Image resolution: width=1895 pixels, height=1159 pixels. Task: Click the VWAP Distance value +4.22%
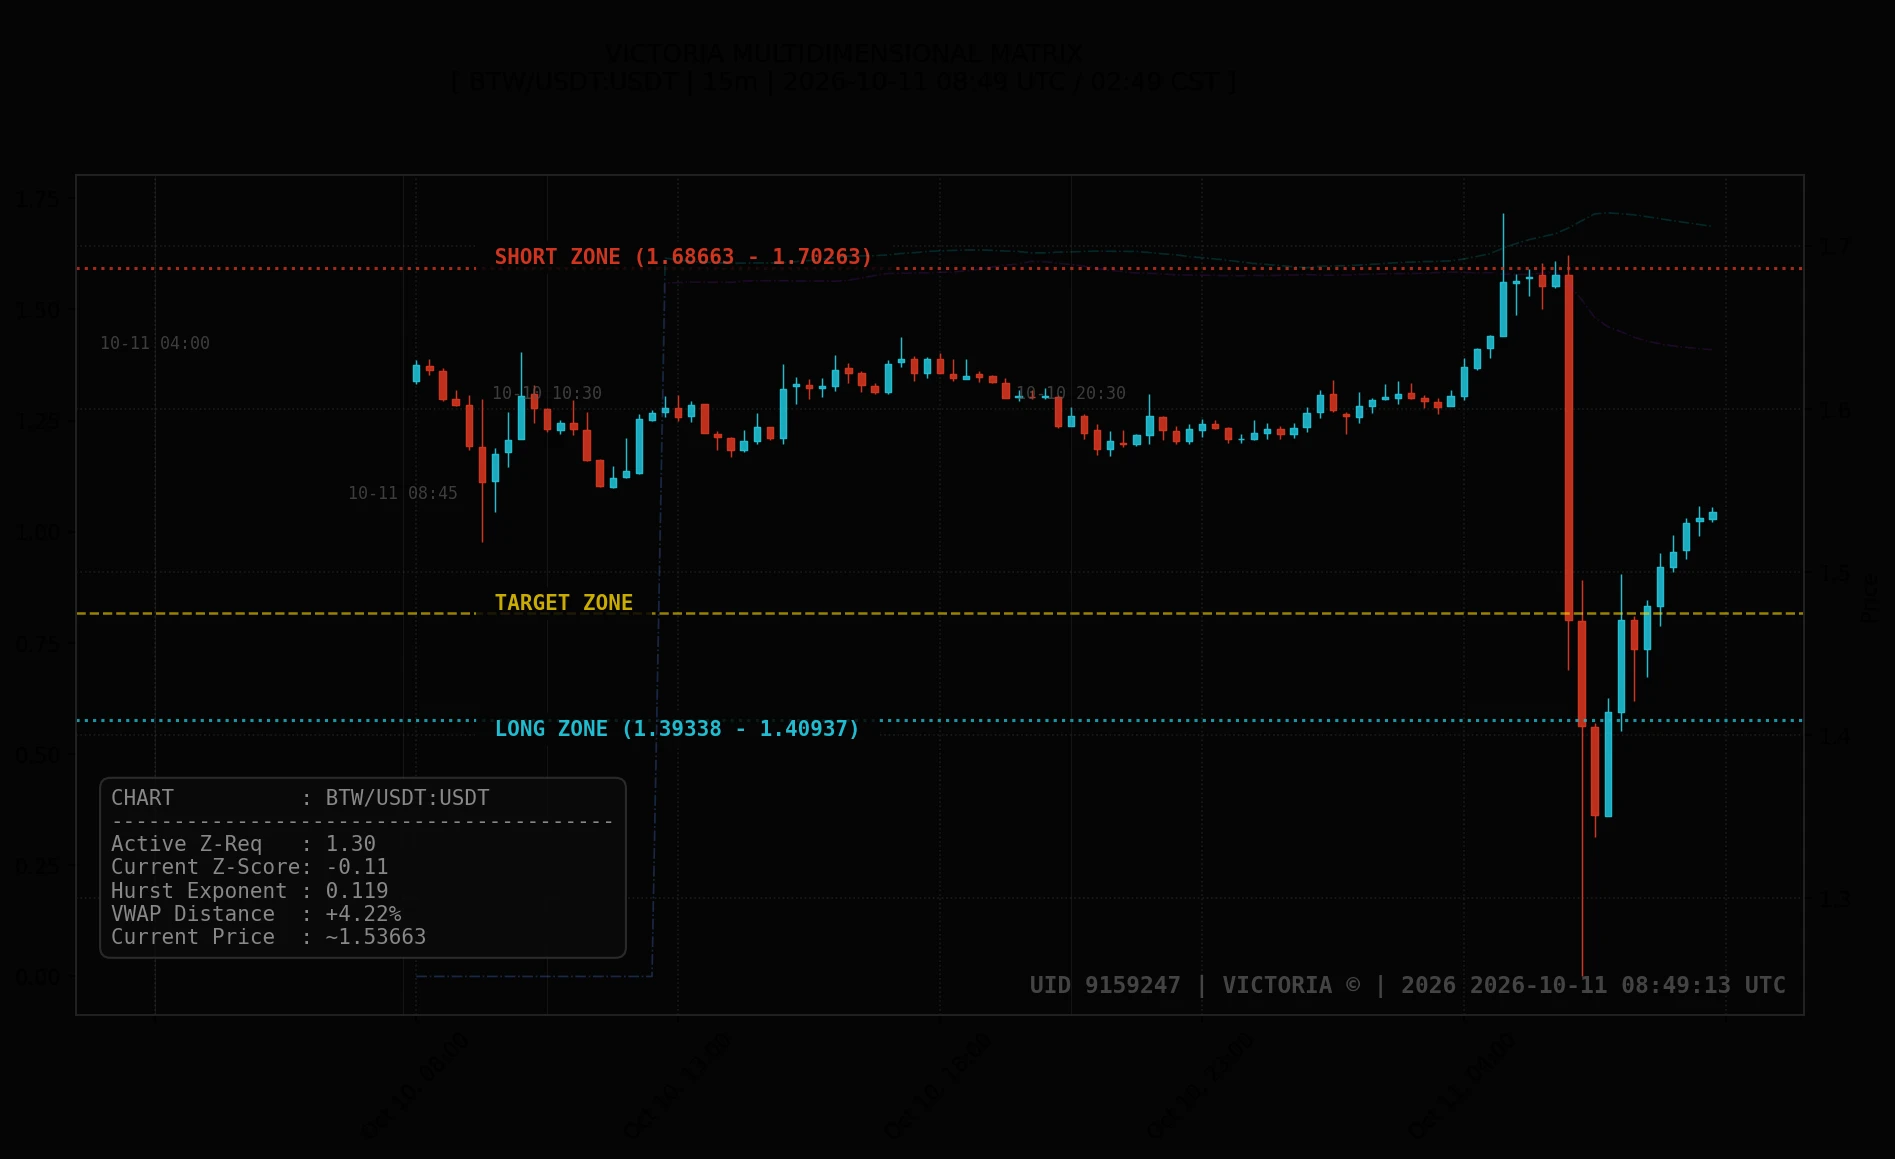point(362,914)
